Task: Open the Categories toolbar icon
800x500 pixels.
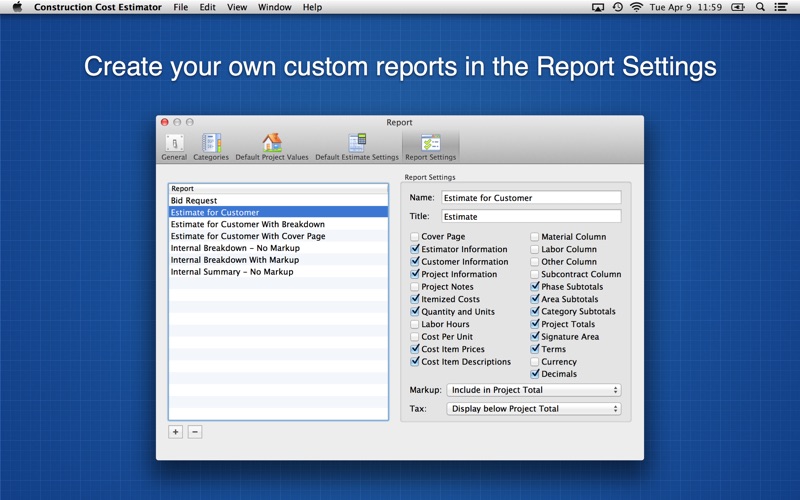Action: 211,144
